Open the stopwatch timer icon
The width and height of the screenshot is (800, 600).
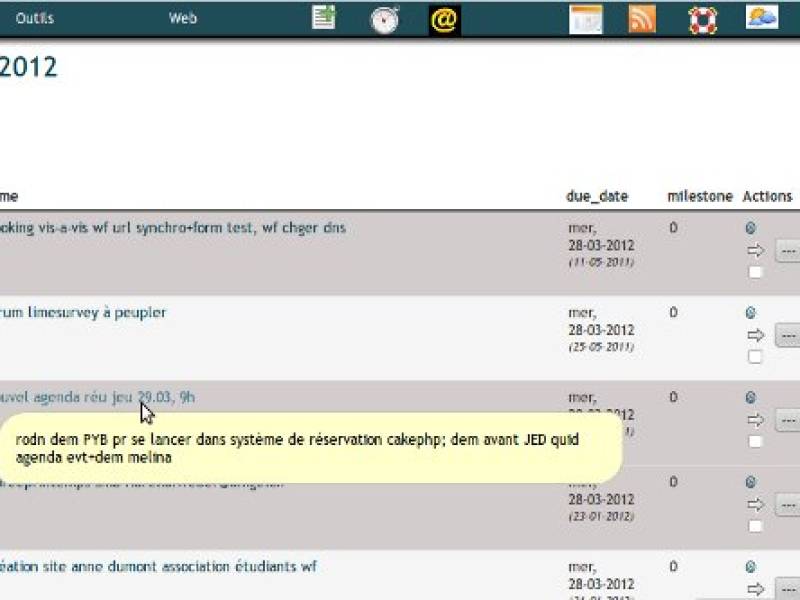tap(385, 19)
